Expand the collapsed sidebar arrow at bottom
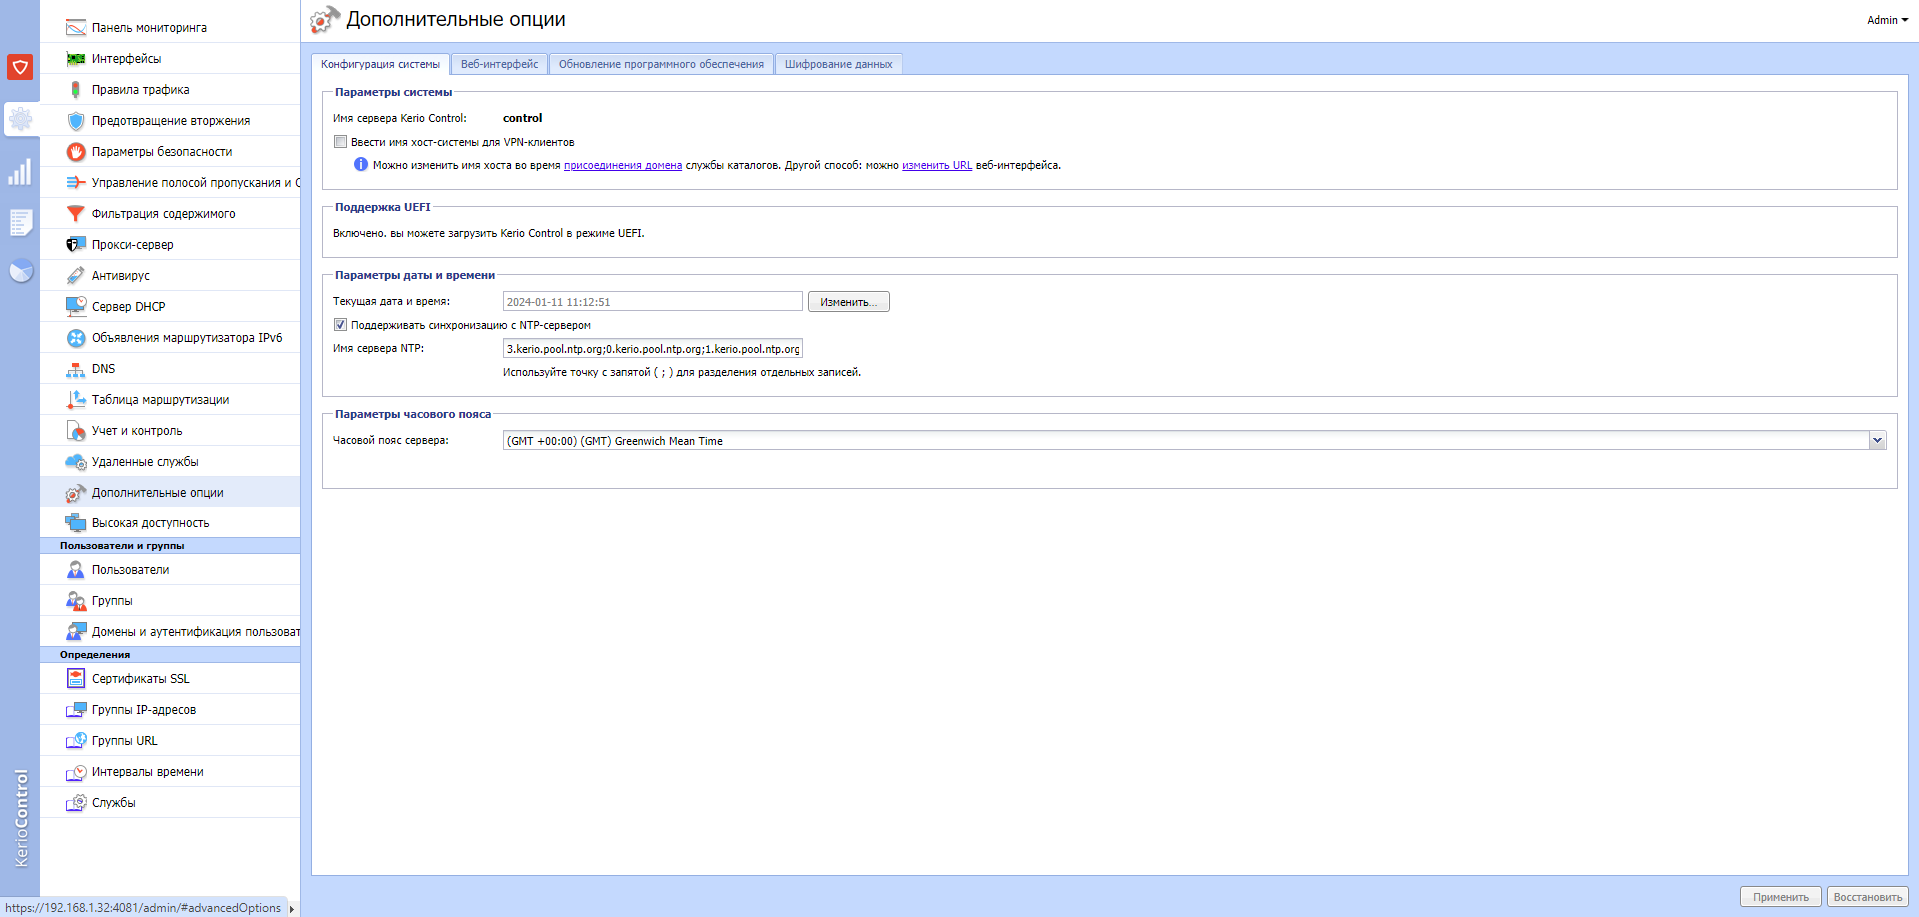1919x917 pixels. pyautogui.click(x=292, y=908)
